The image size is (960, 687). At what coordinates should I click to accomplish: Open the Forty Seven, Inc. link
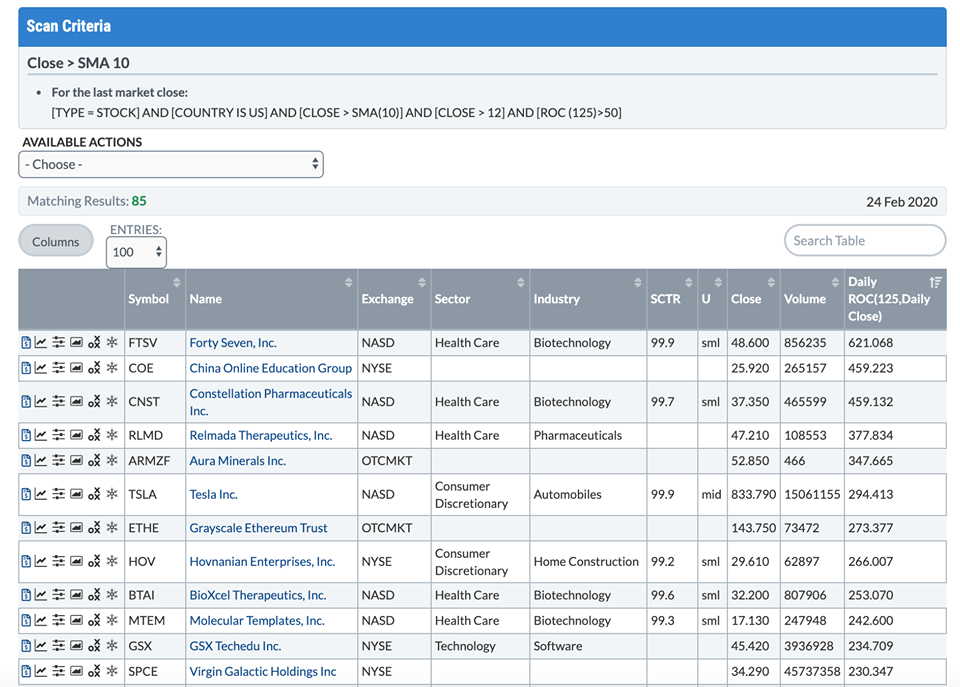pyautogui.click(x=233, y=342)
